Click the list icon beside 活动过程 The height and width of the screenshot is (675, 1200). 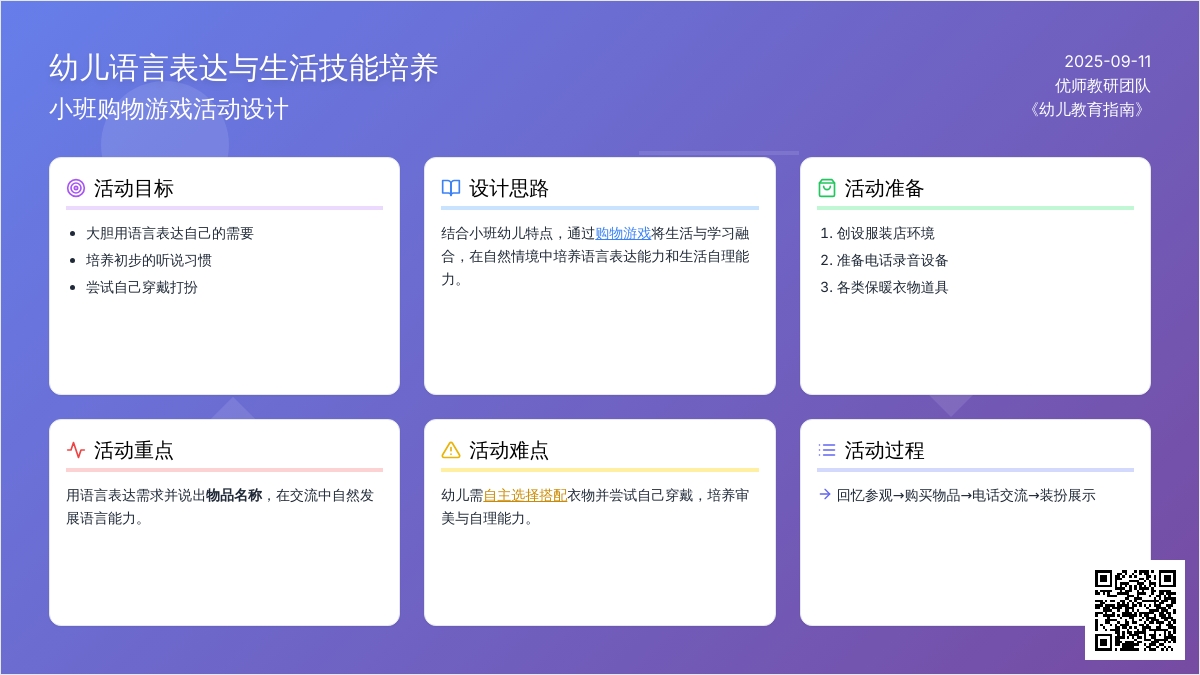tap(826, 450)
